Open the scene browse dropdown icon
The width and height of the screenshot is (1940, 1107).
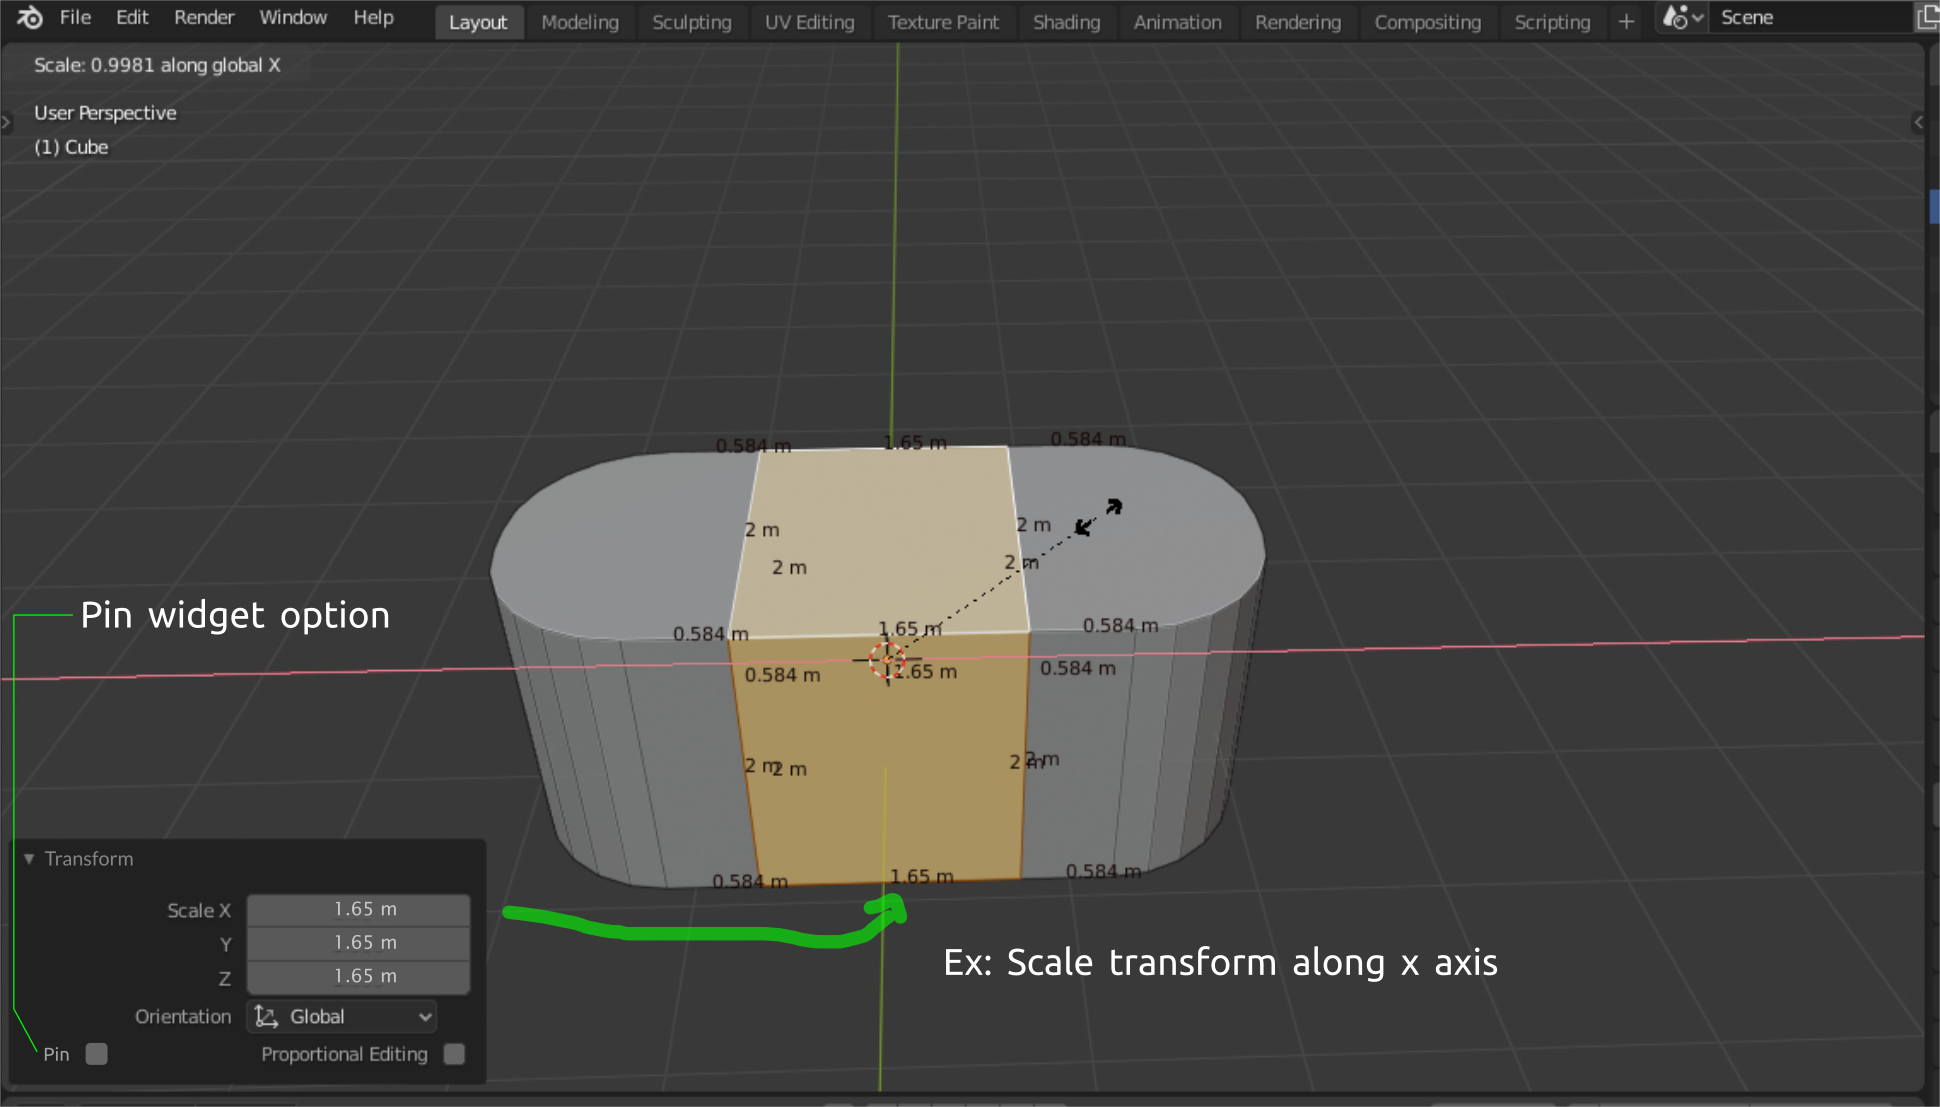click(1683, 18)
